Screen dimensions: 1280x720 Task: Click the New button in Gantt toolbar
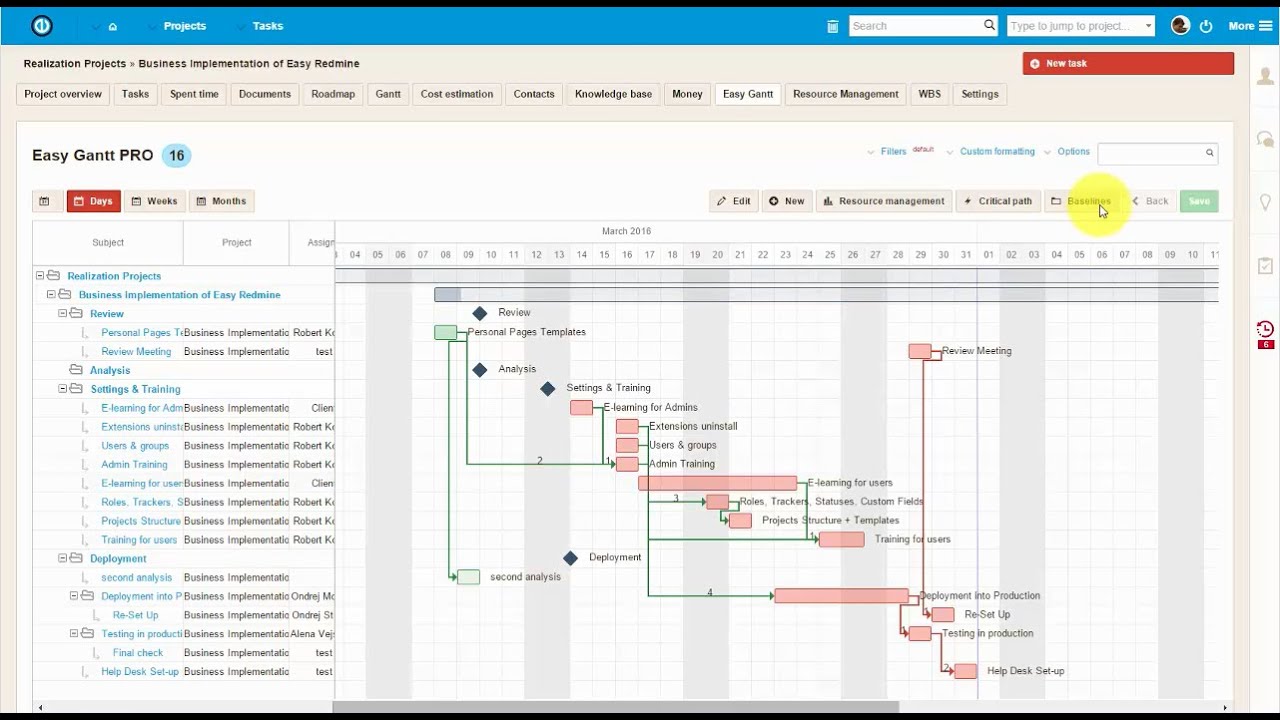[x=787, y=201]
